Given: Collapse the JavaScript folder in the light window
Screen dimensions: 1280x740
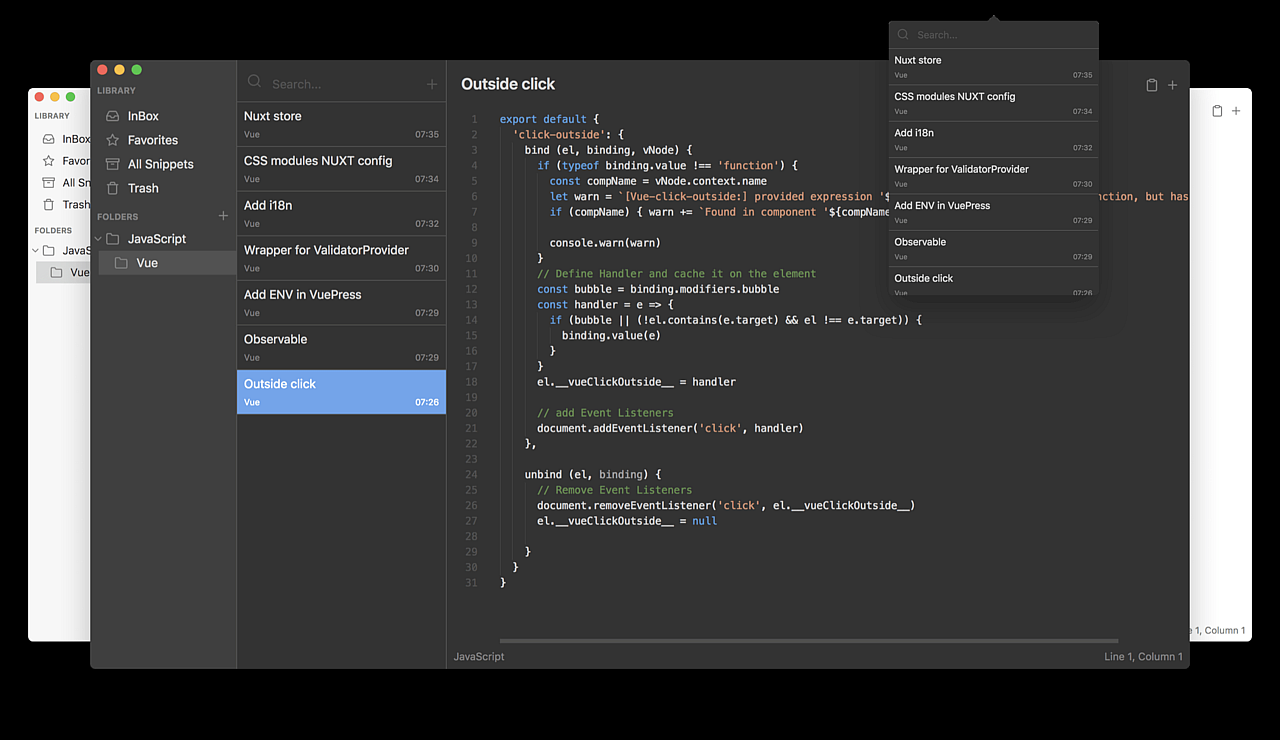Looking at the screenshot, I should 35,250.
